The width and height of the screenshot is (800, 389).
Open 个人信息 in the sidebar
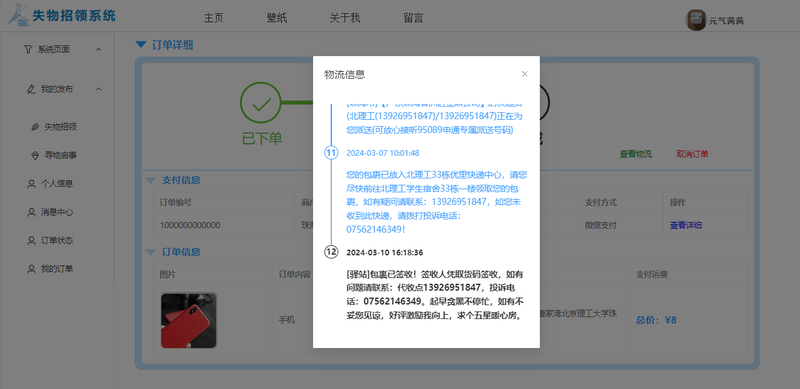[57, 184]
